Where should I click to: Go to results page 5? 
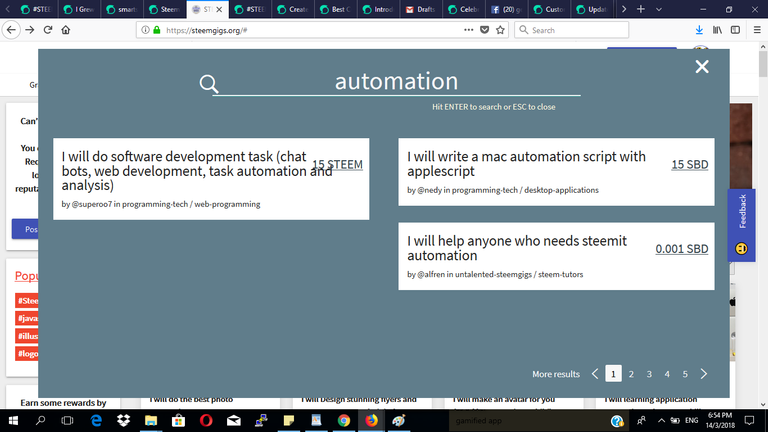(x=685, y=374)
